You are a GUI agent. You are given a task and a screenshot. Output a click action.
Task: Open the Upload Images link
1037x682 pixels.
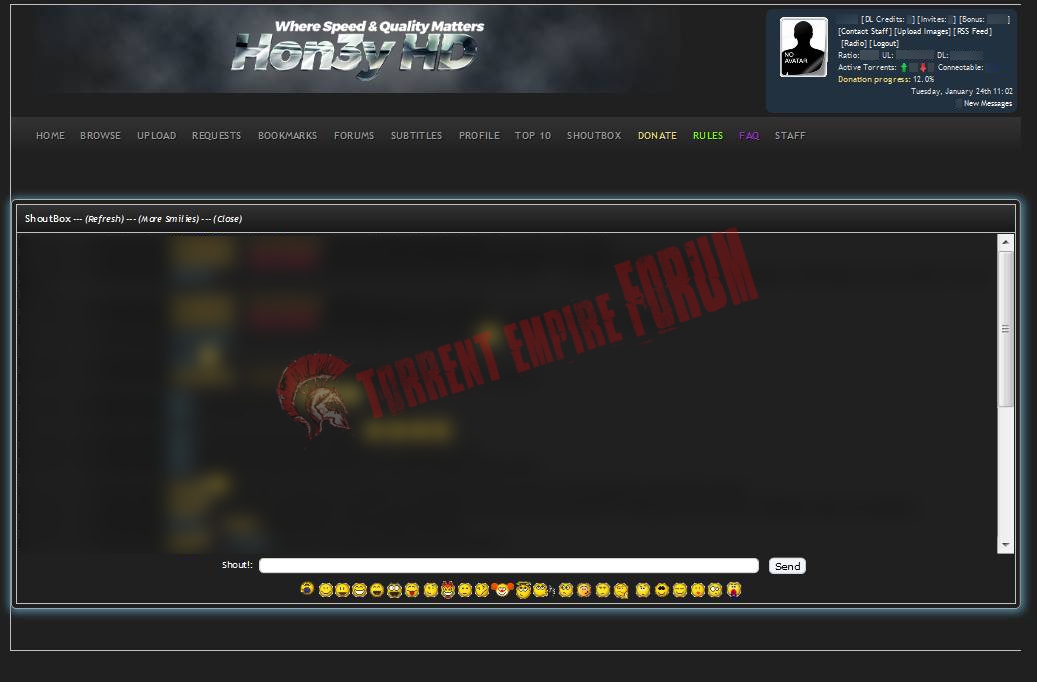[x=923, y=31]
